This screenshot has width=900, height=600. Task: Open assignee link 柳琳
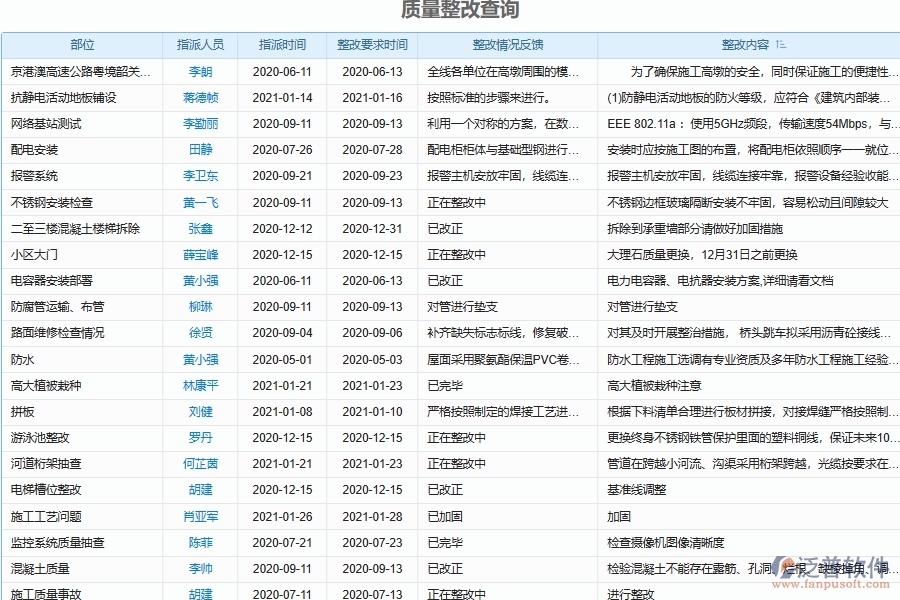(199, 306)
